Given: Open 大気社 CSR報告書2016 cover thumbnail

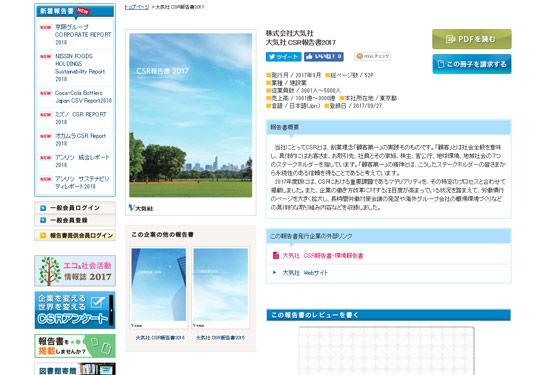Looking at the screenshot, I should 159,288.
